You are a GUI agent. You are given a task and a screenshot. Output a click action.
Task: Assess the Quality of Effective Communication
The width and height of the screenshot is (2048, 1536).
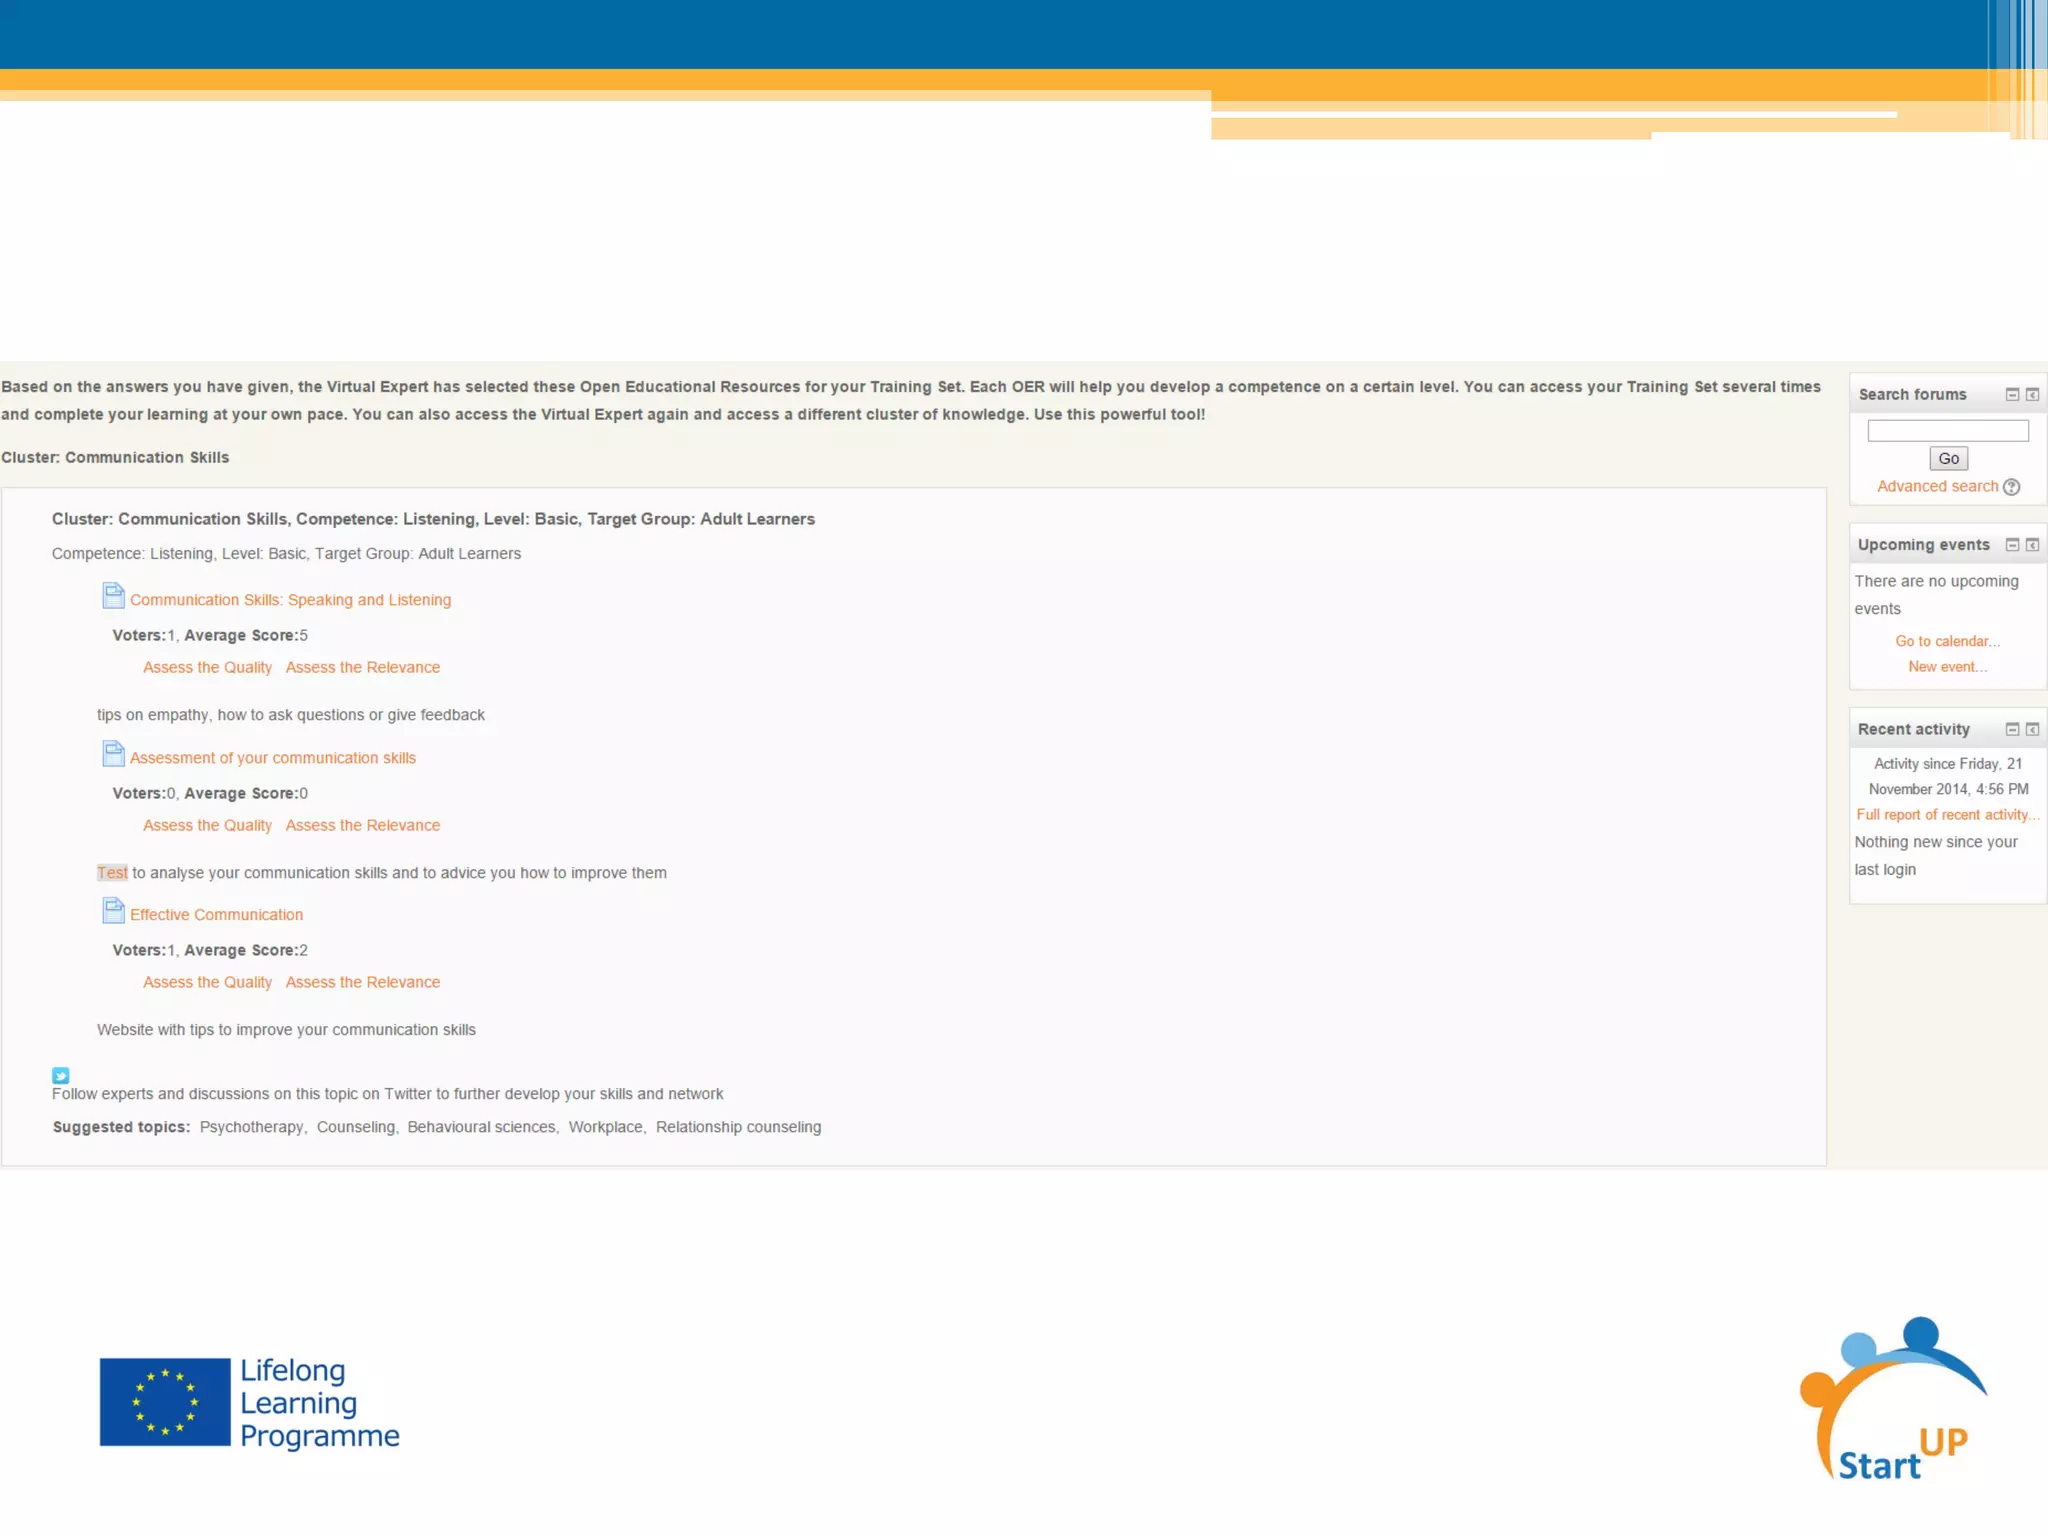207,983
